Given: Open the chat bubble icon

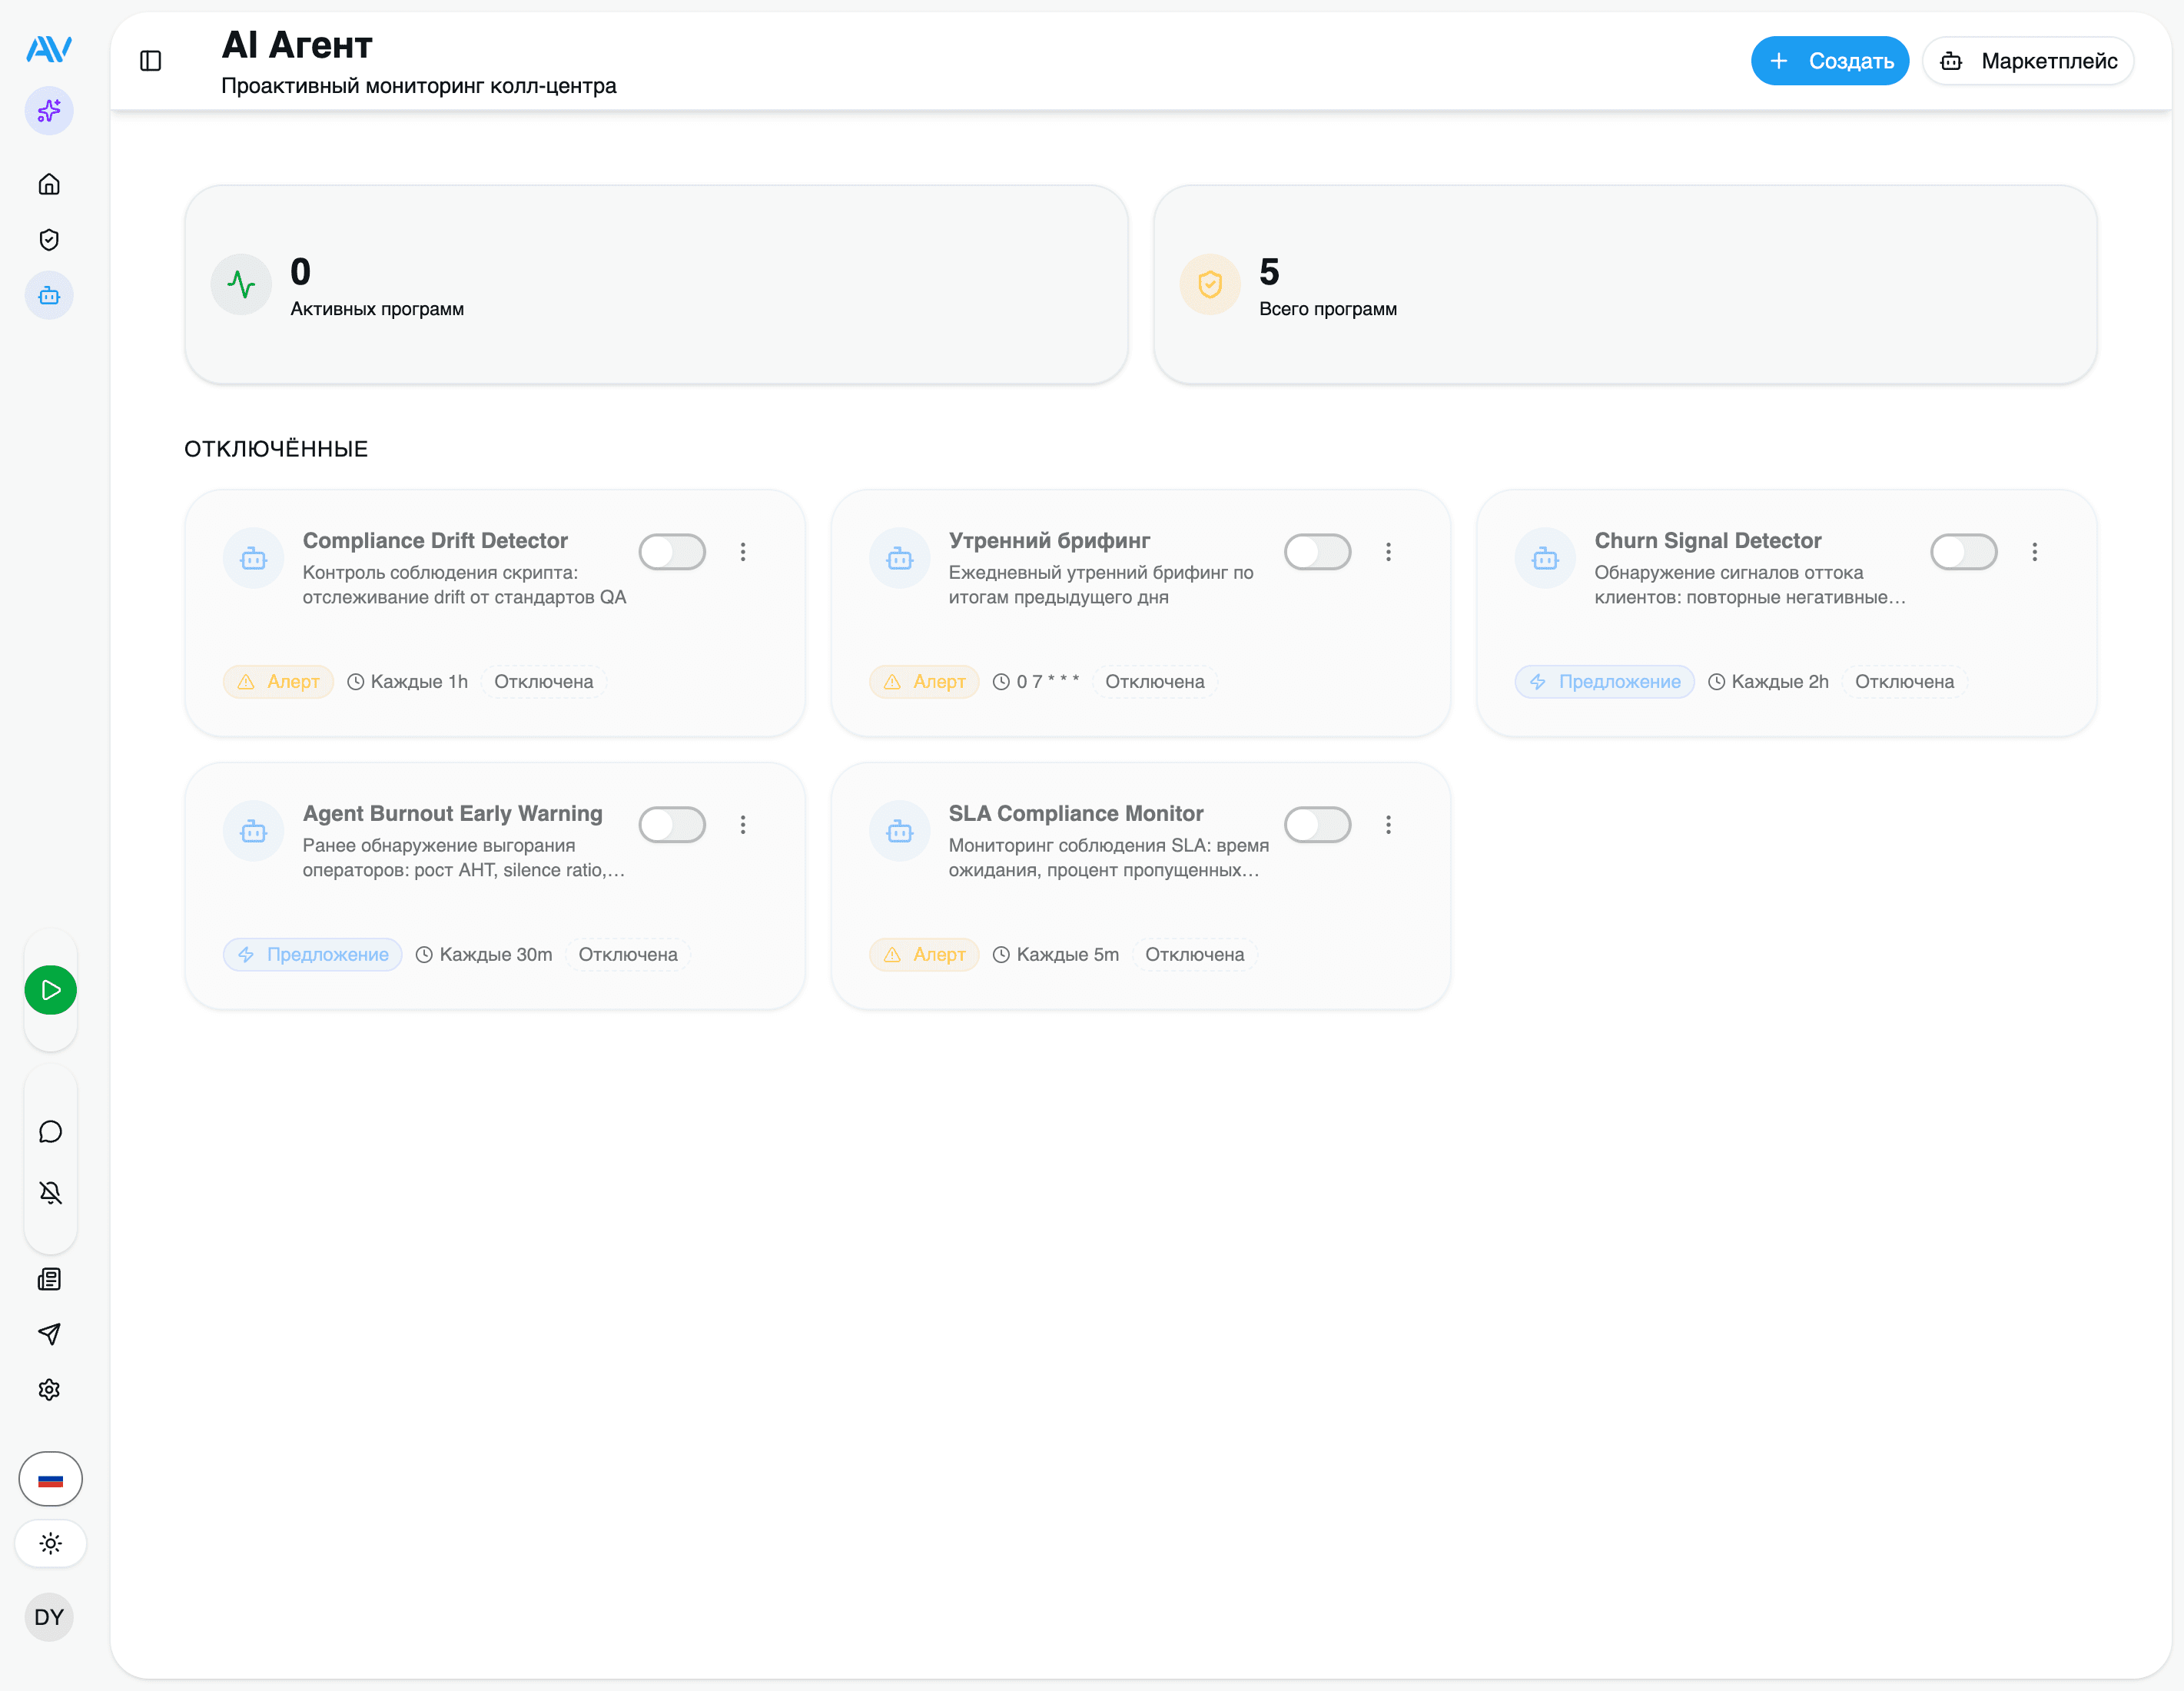Looking at the screenshot, I should pyautogui.click(x=50, y=1132).
